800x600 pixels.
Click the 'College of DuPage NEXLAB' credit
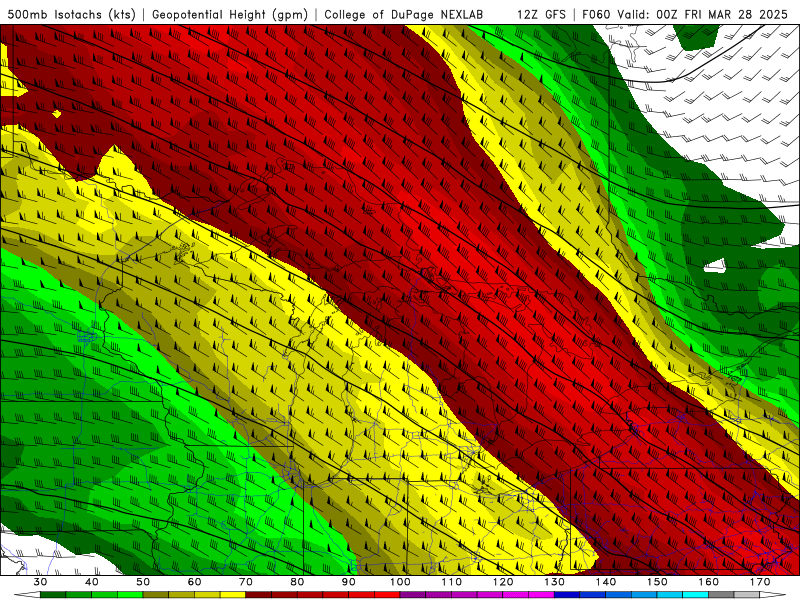[404, 14]
